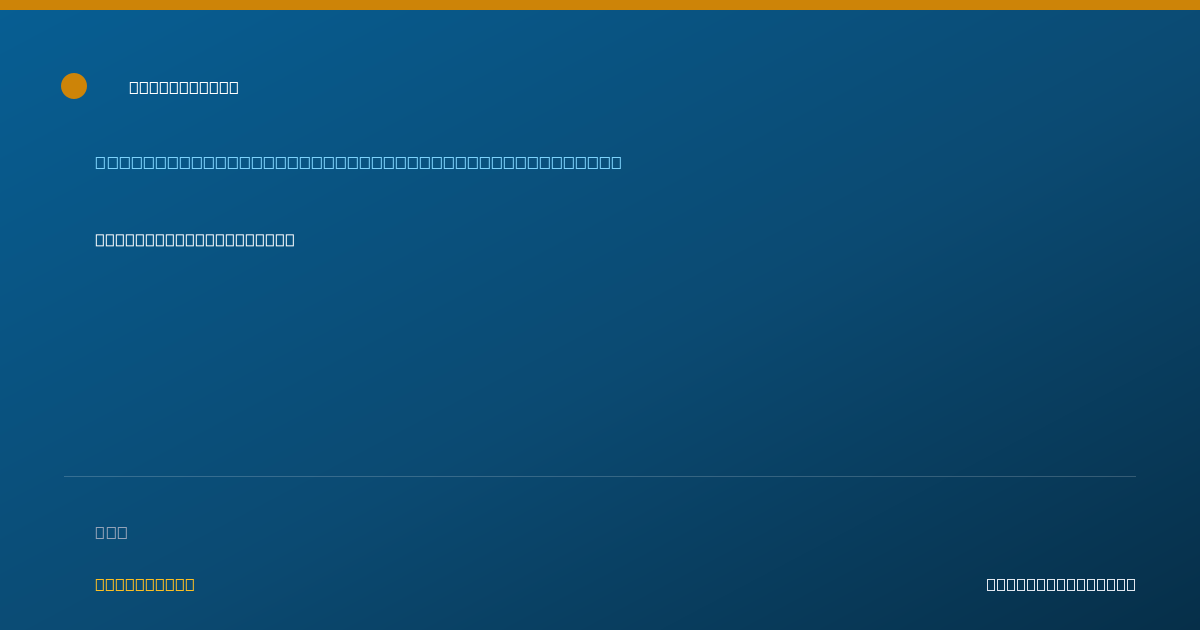
Task: Click the middle of the light-blue text line
Action: tap(358, 162)
